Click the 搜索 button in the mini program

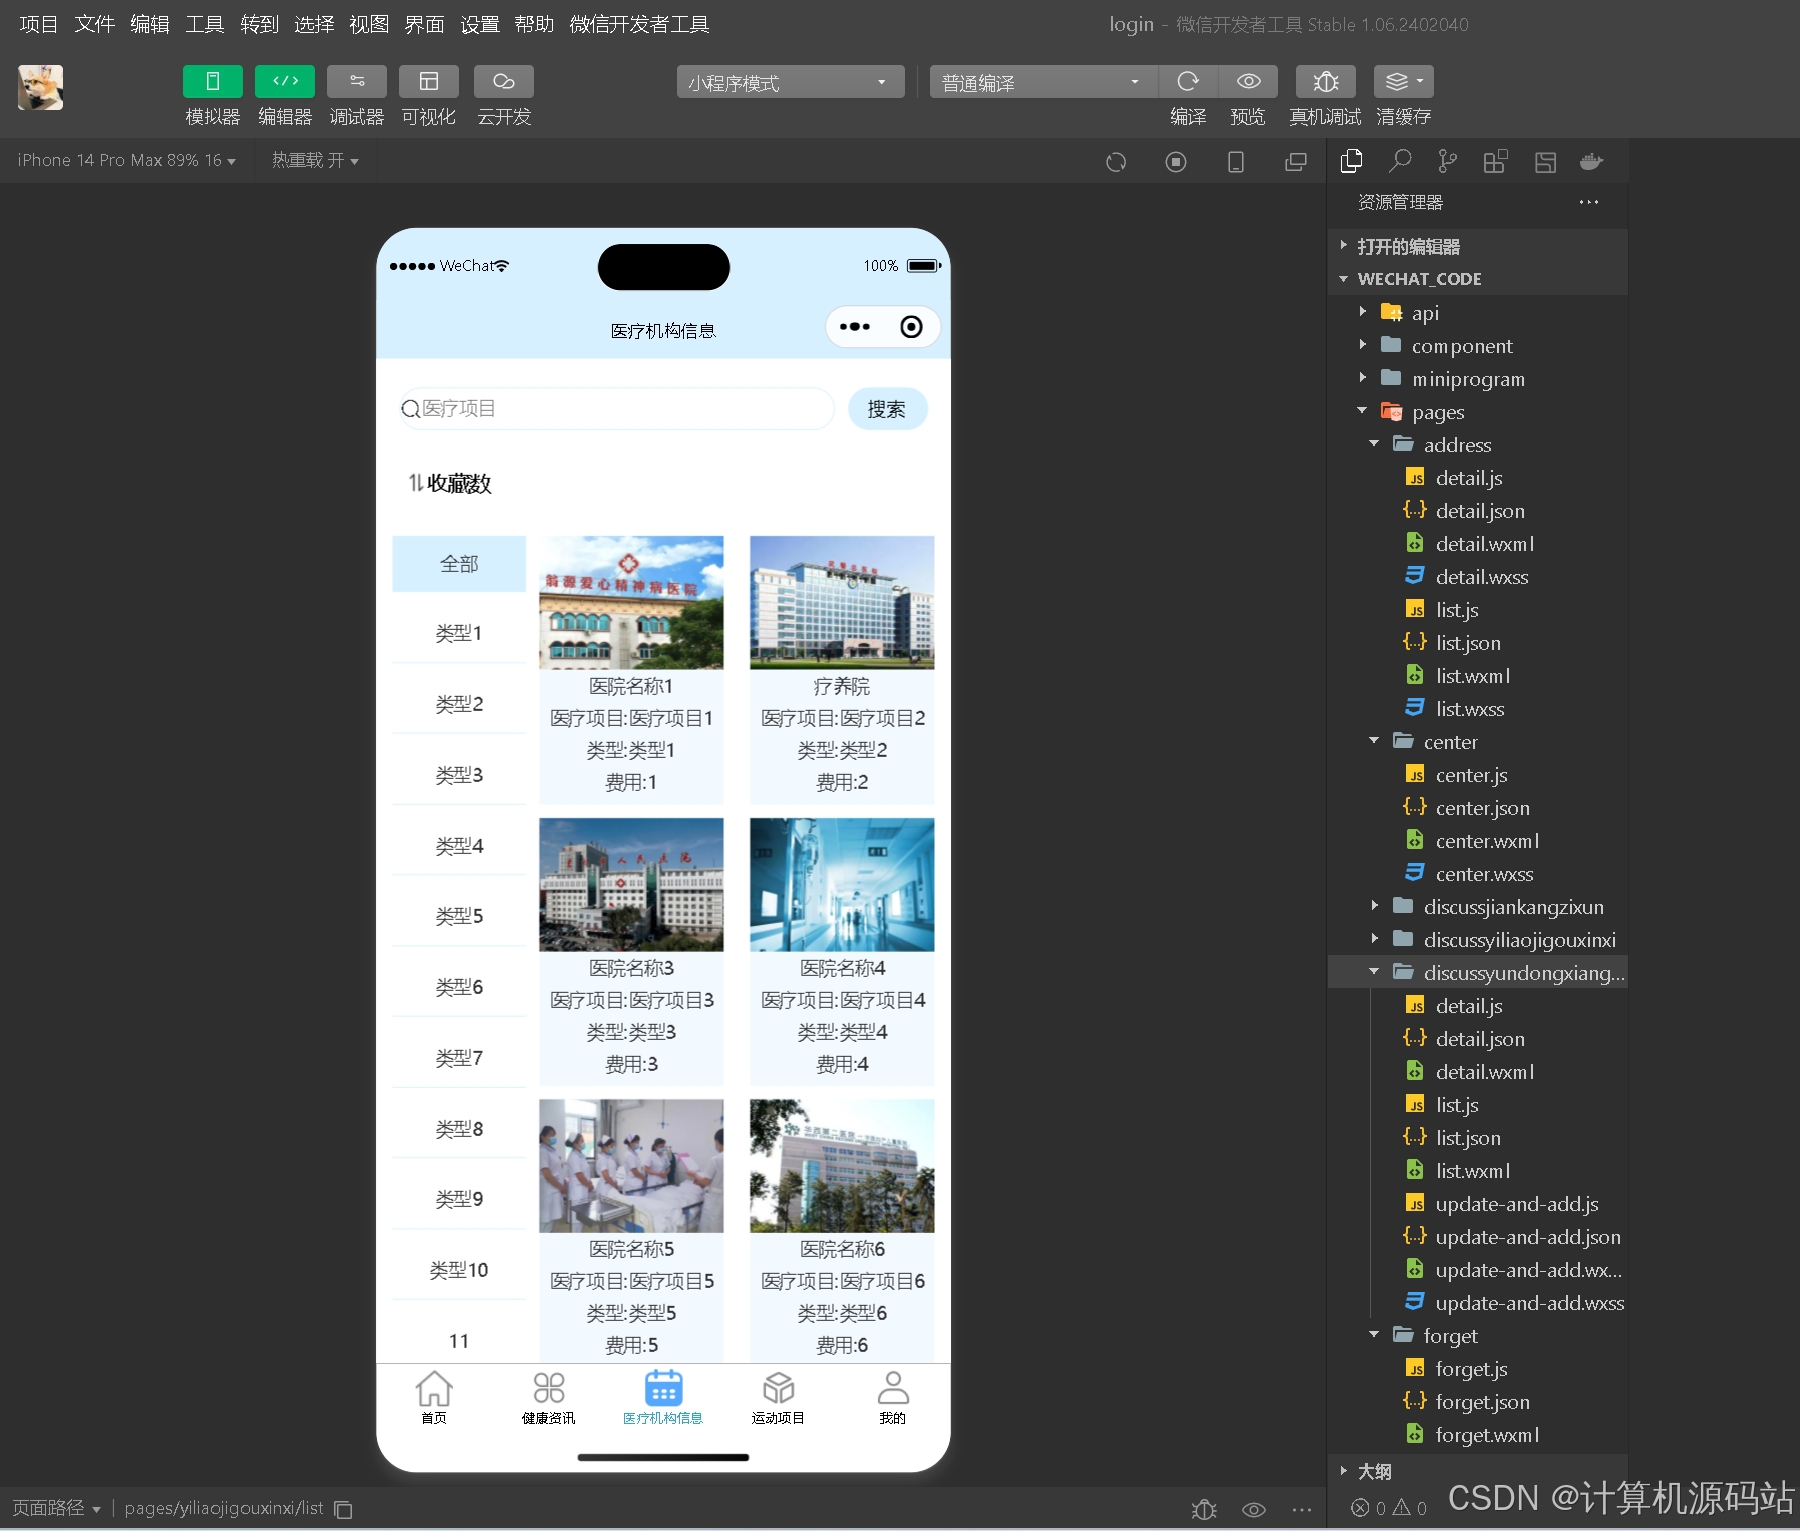click(x=887, y=409)
